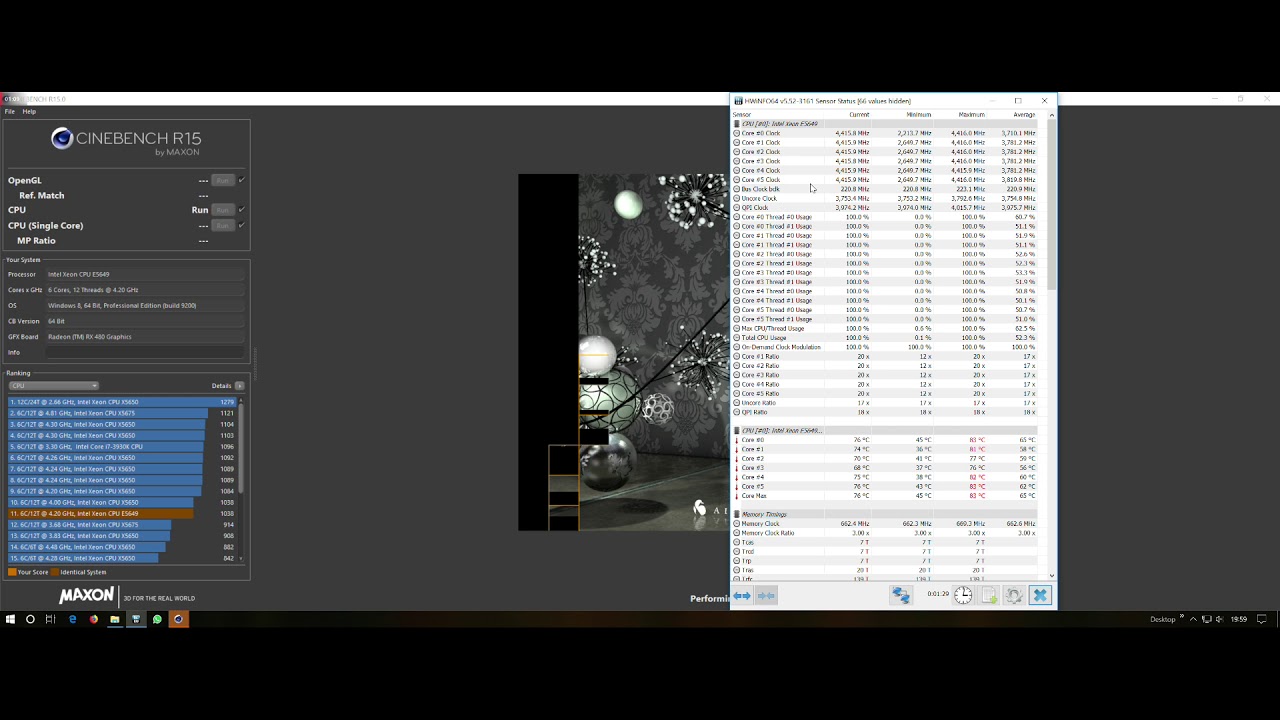Select Max CPU/Thread Usage row
This screenshot has height=720, width=1280.
tap(885, 329)
